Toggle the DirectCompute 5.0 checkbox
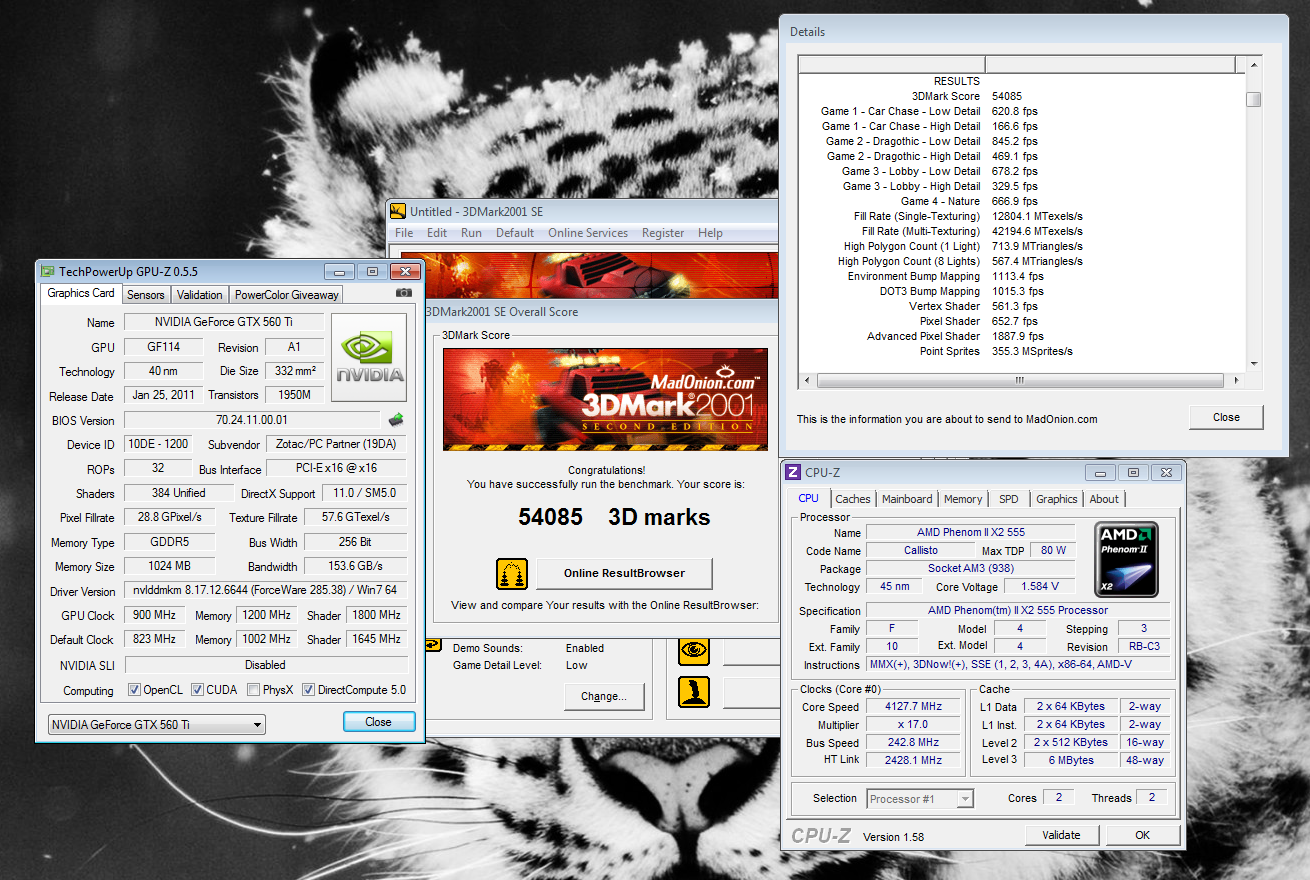The height and width of the screenshot is (880, 1310). tap(309, 690)
